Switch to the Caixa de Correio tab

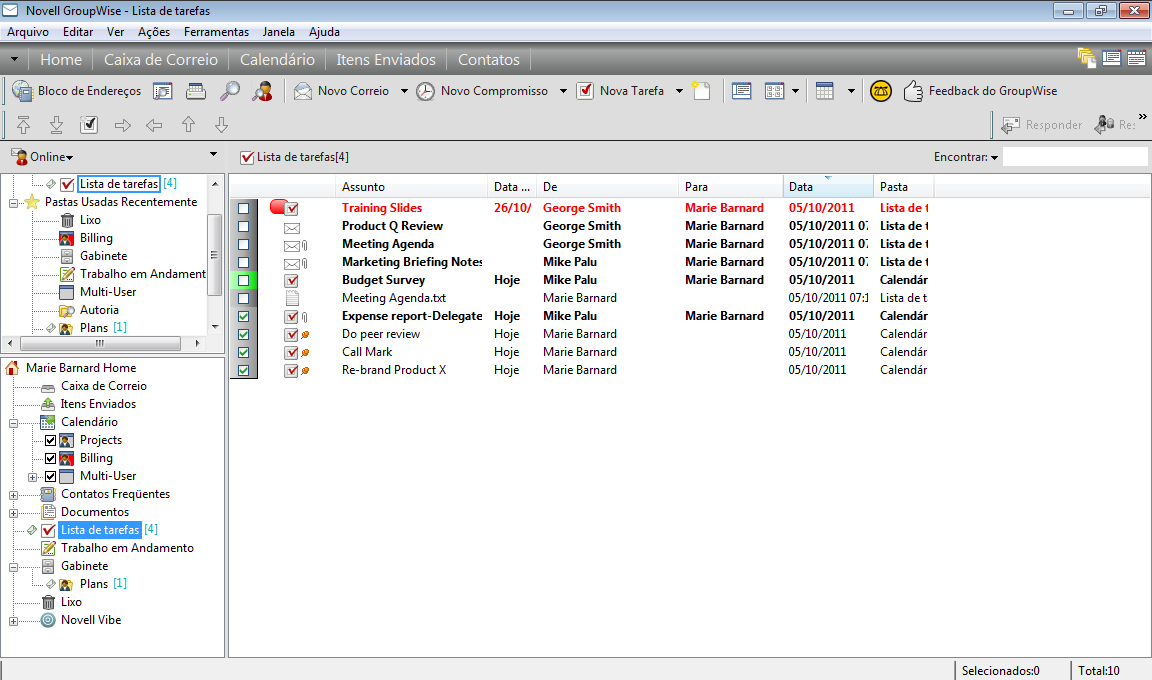[x=161, y=59]
